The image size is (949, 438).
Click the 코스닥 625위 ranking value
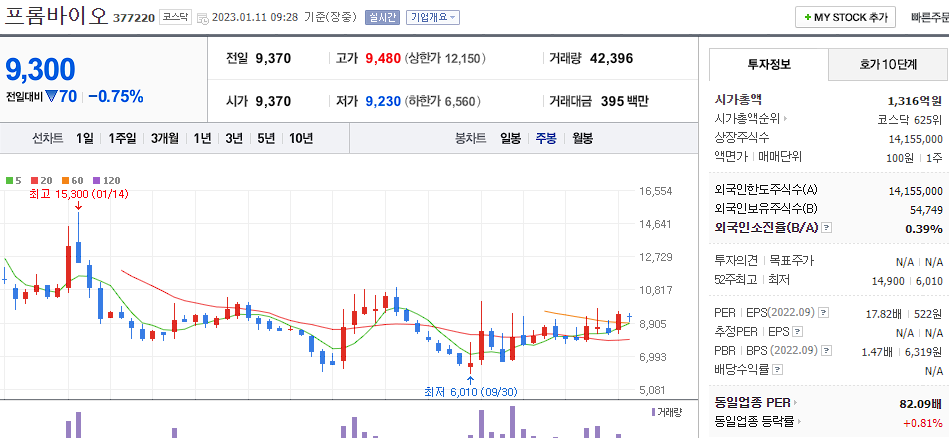(x=910, y=119)
